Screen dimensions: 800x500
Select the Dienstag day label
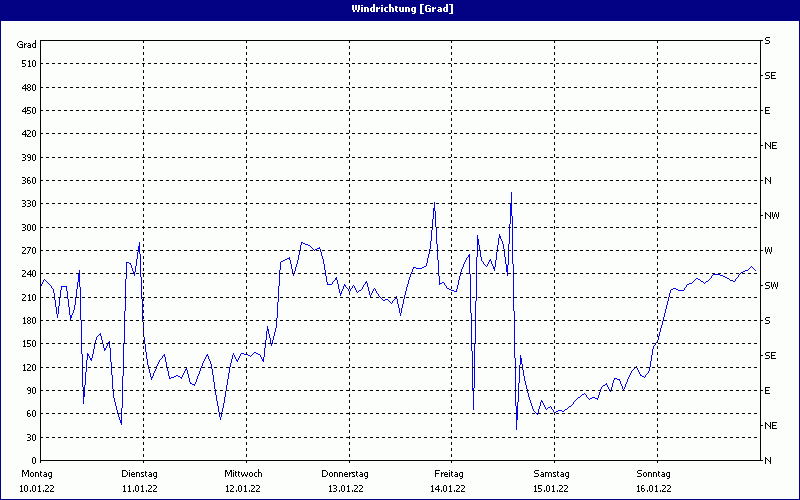click(139, 473)
